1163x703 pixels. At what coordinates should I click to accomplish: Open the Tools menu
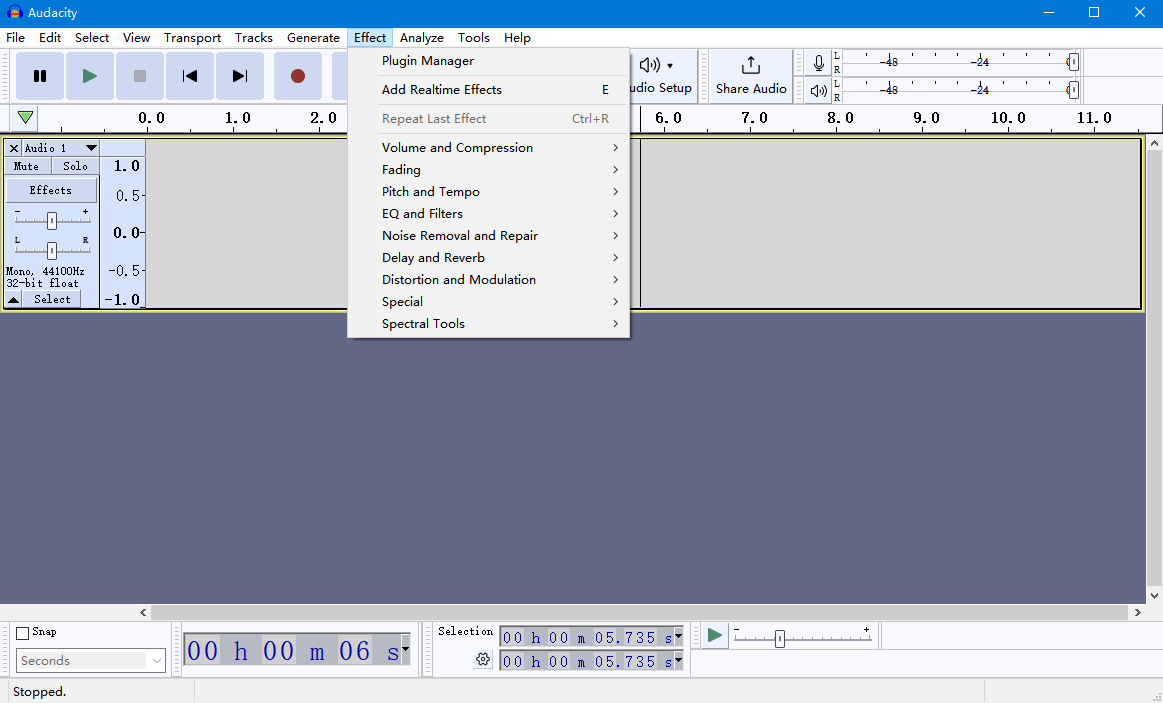pos(473,38)
